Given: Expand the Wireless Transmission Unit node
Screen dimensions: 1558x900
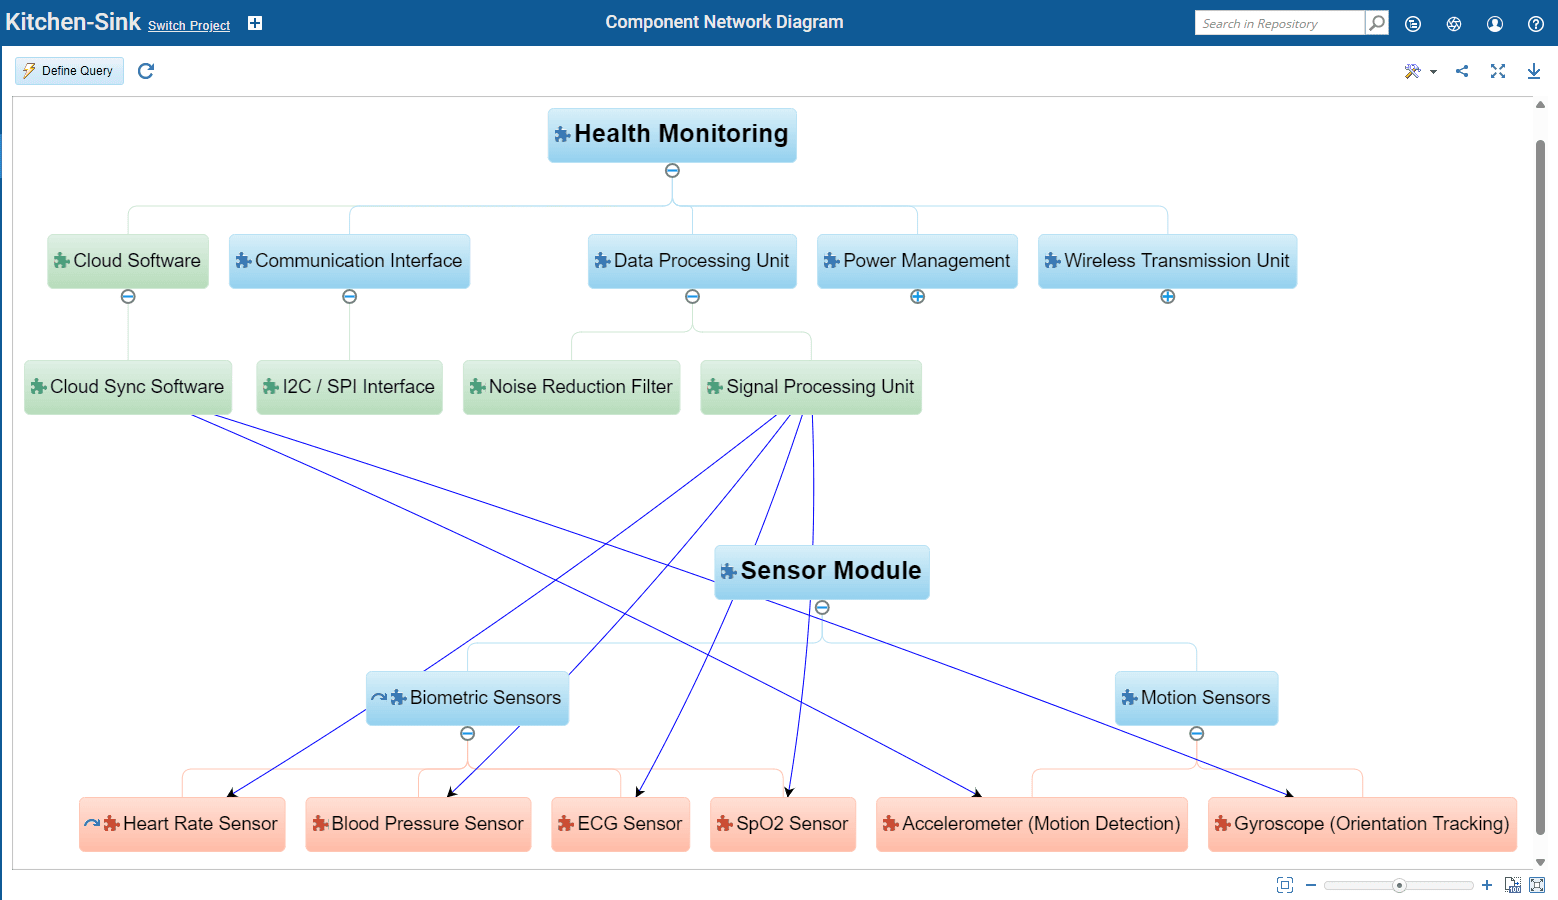Looking at the screenshot, I should pyautogui.click(x=1167, y=297).
